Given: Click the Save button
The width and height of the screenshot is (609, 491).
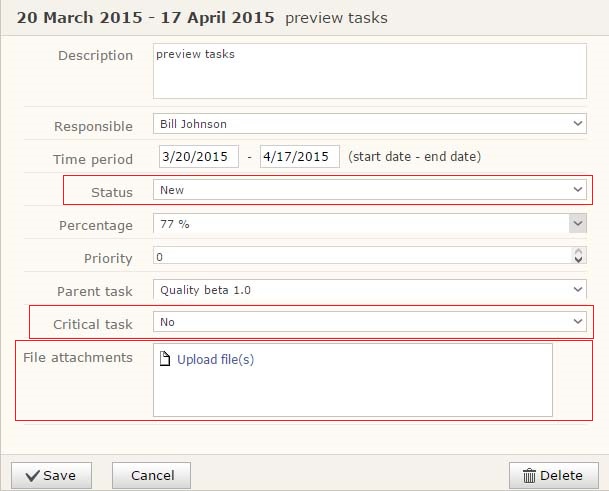Looking at the screenshot, I should pos(50,475).
